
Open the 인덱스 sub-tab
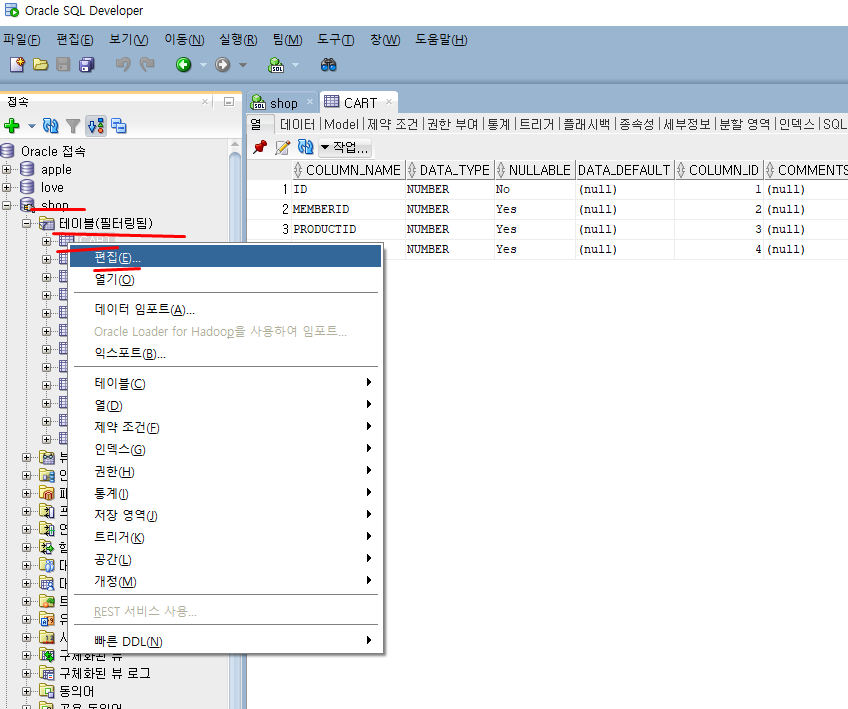(797, 124)
